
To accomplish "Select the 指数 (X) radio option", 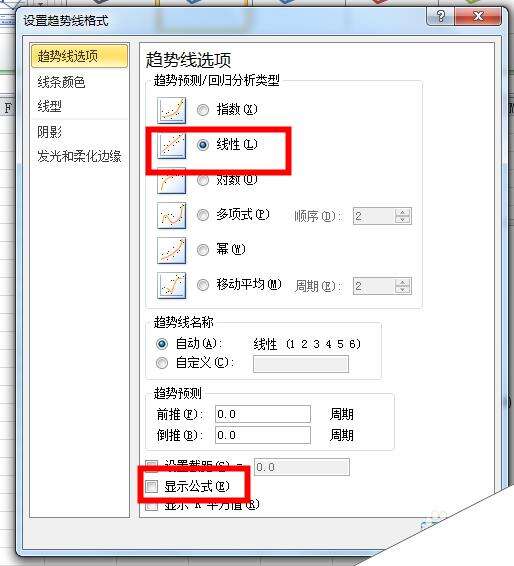I will click(x=203, y=110).
